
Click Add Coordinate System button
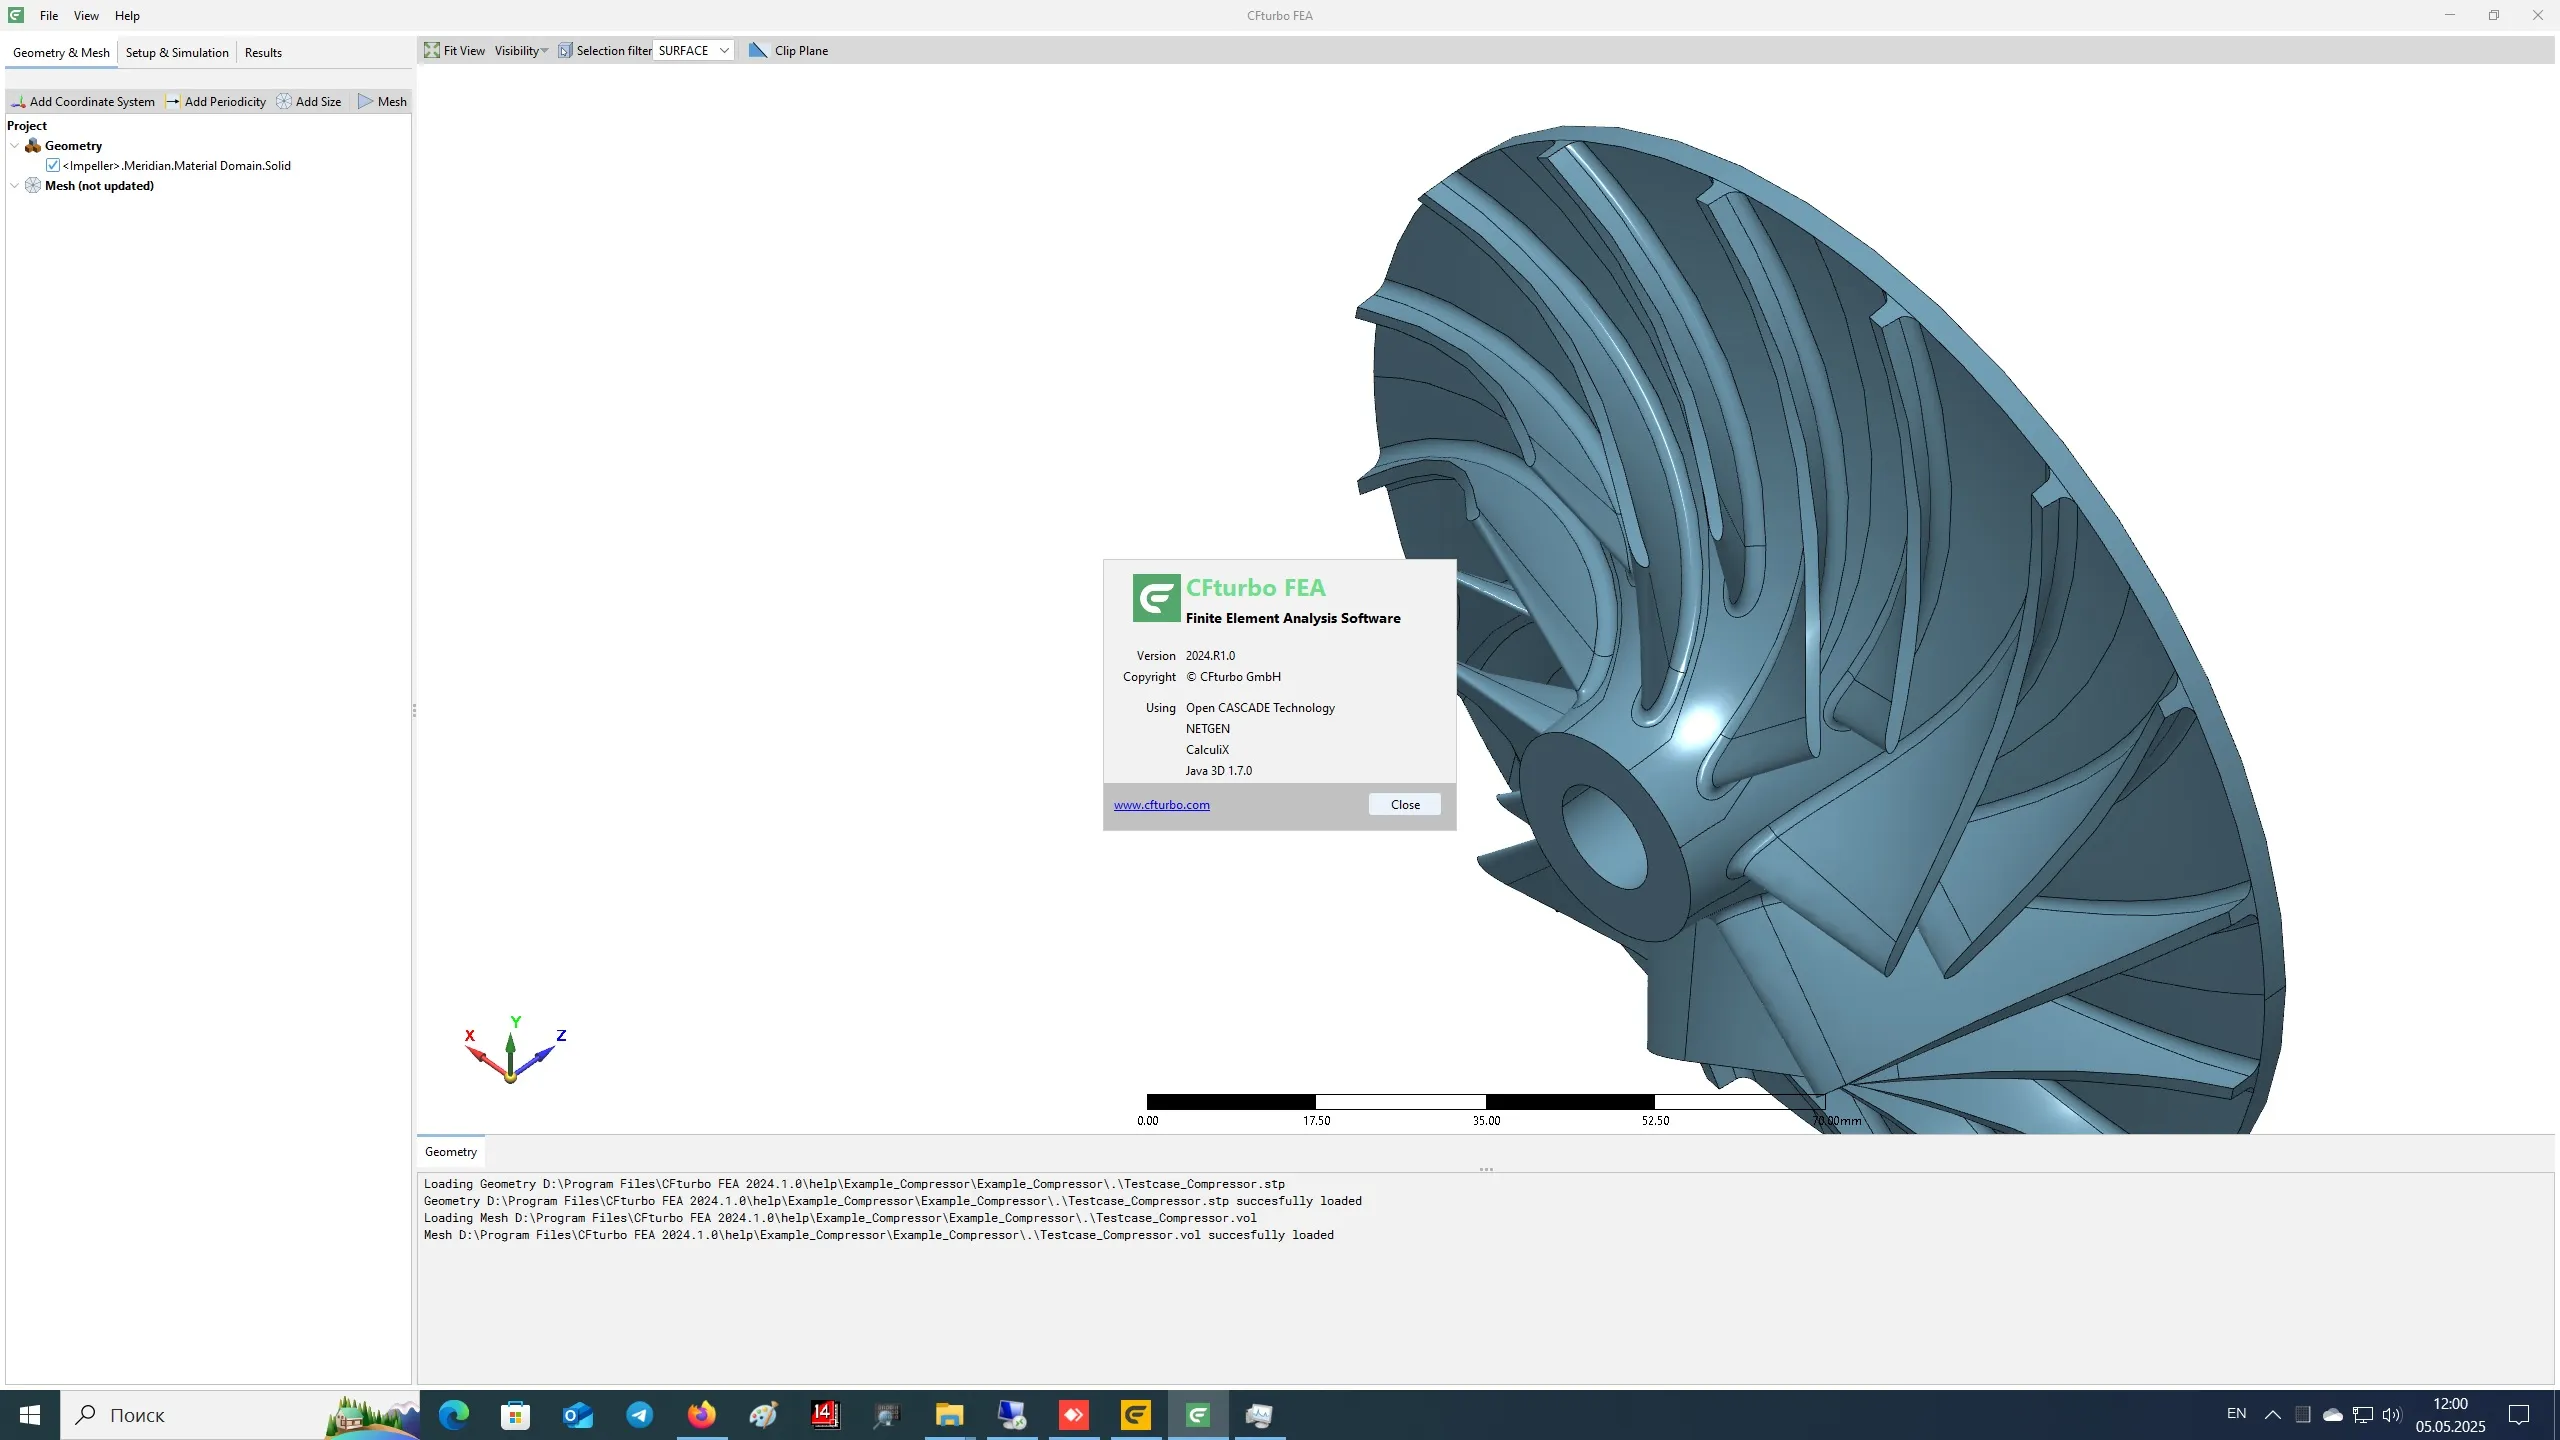click(83, 101)
